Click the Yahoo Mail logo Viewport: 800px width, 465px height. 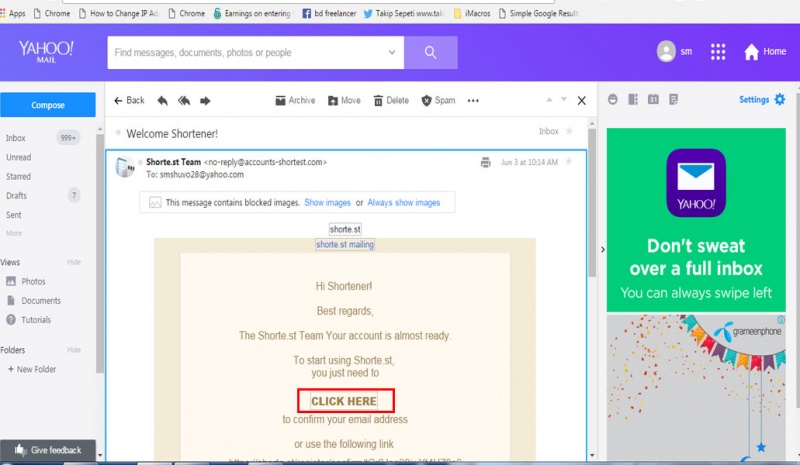(46, 52)
